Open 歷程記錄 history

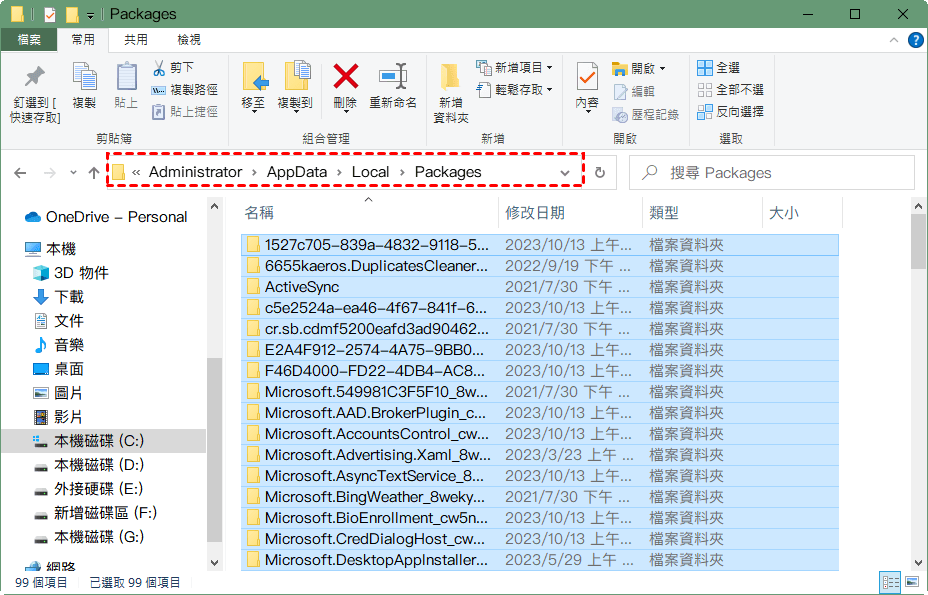pos(645,114)
